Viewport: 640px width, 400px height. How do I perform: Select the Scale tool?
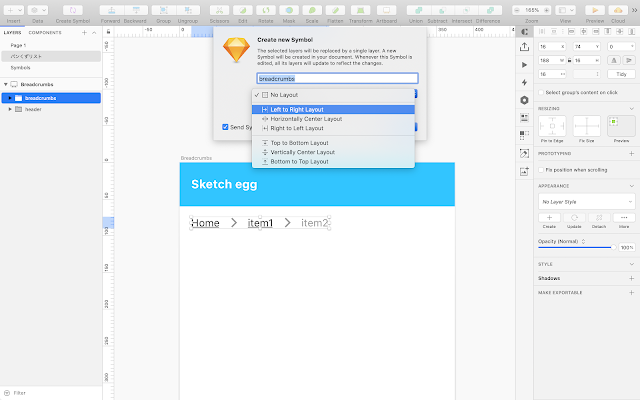[x=312, y=10]
